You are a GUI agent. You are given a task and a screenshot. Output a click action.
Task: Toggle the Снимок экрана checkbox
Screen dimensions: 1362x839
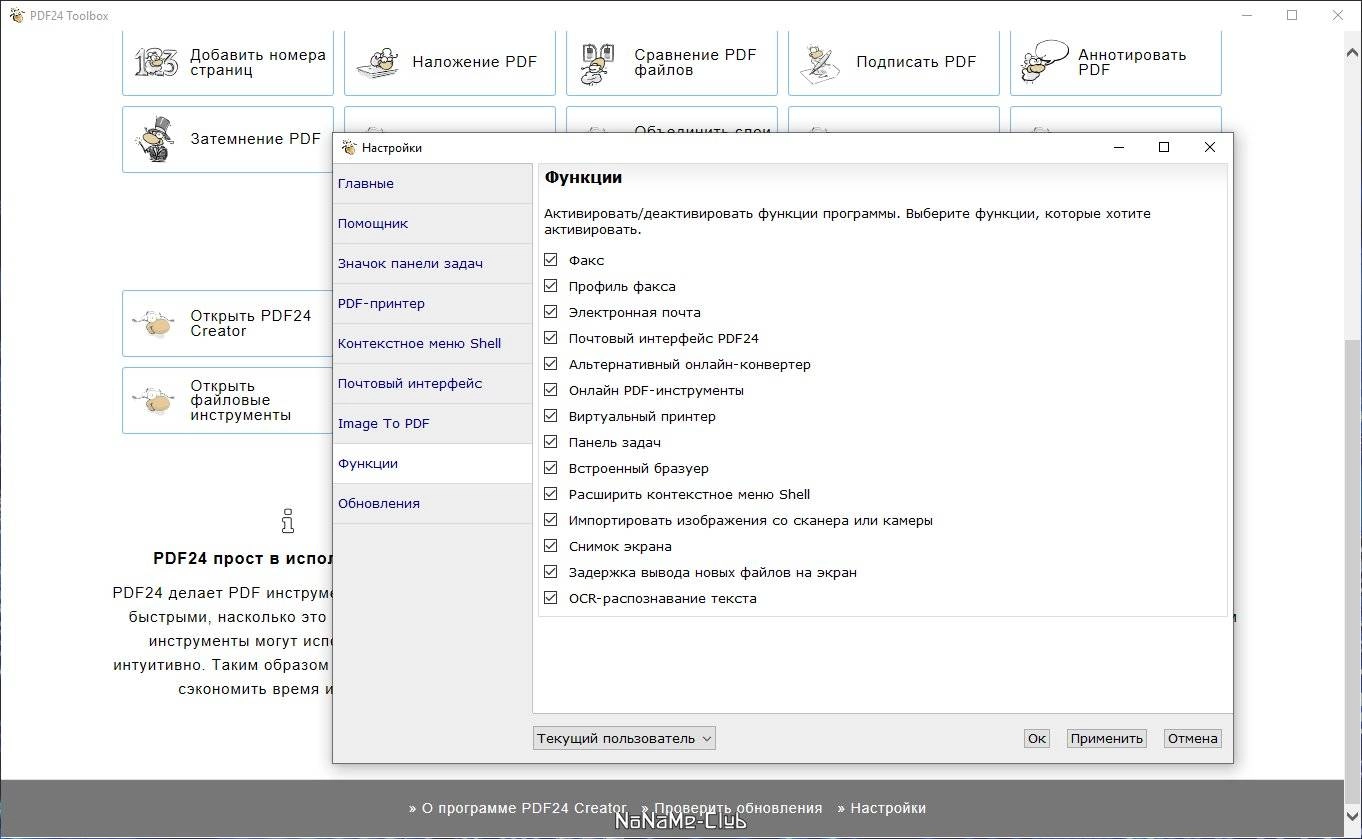550,546
